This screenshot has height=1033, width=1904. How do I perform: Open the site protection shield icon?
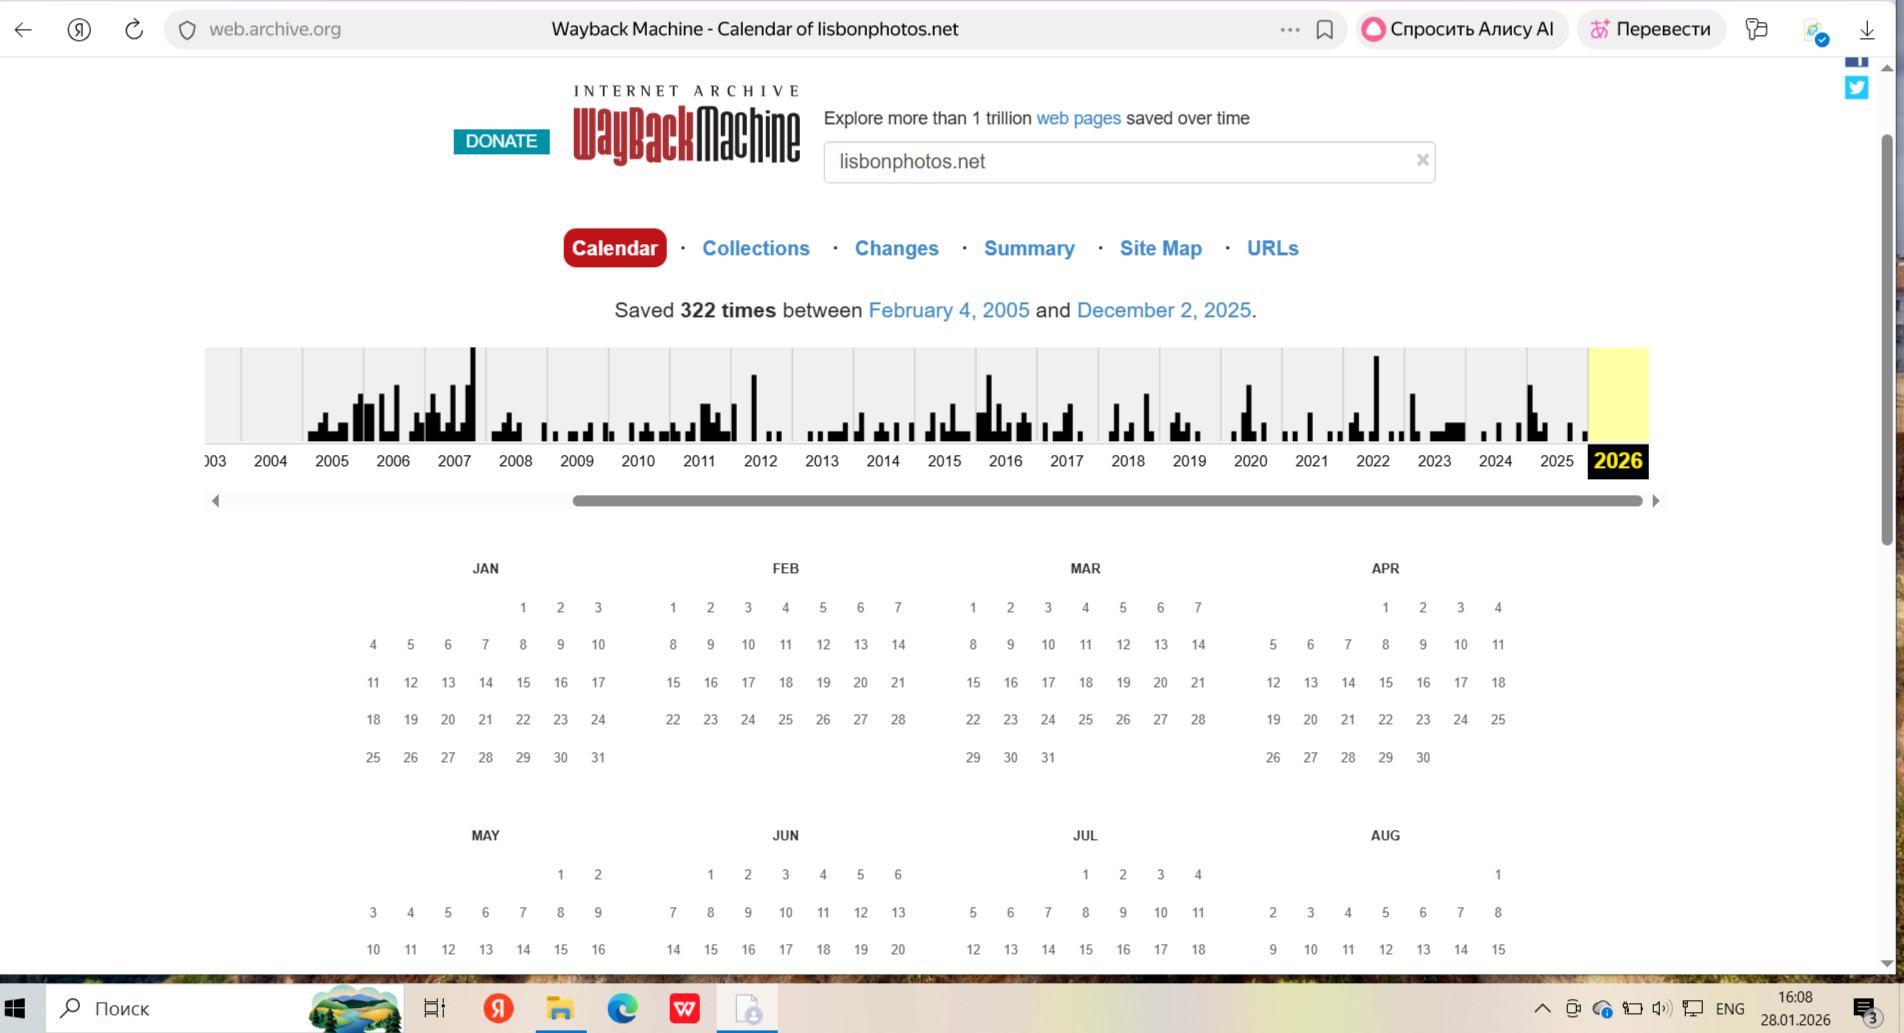(187, 30)
